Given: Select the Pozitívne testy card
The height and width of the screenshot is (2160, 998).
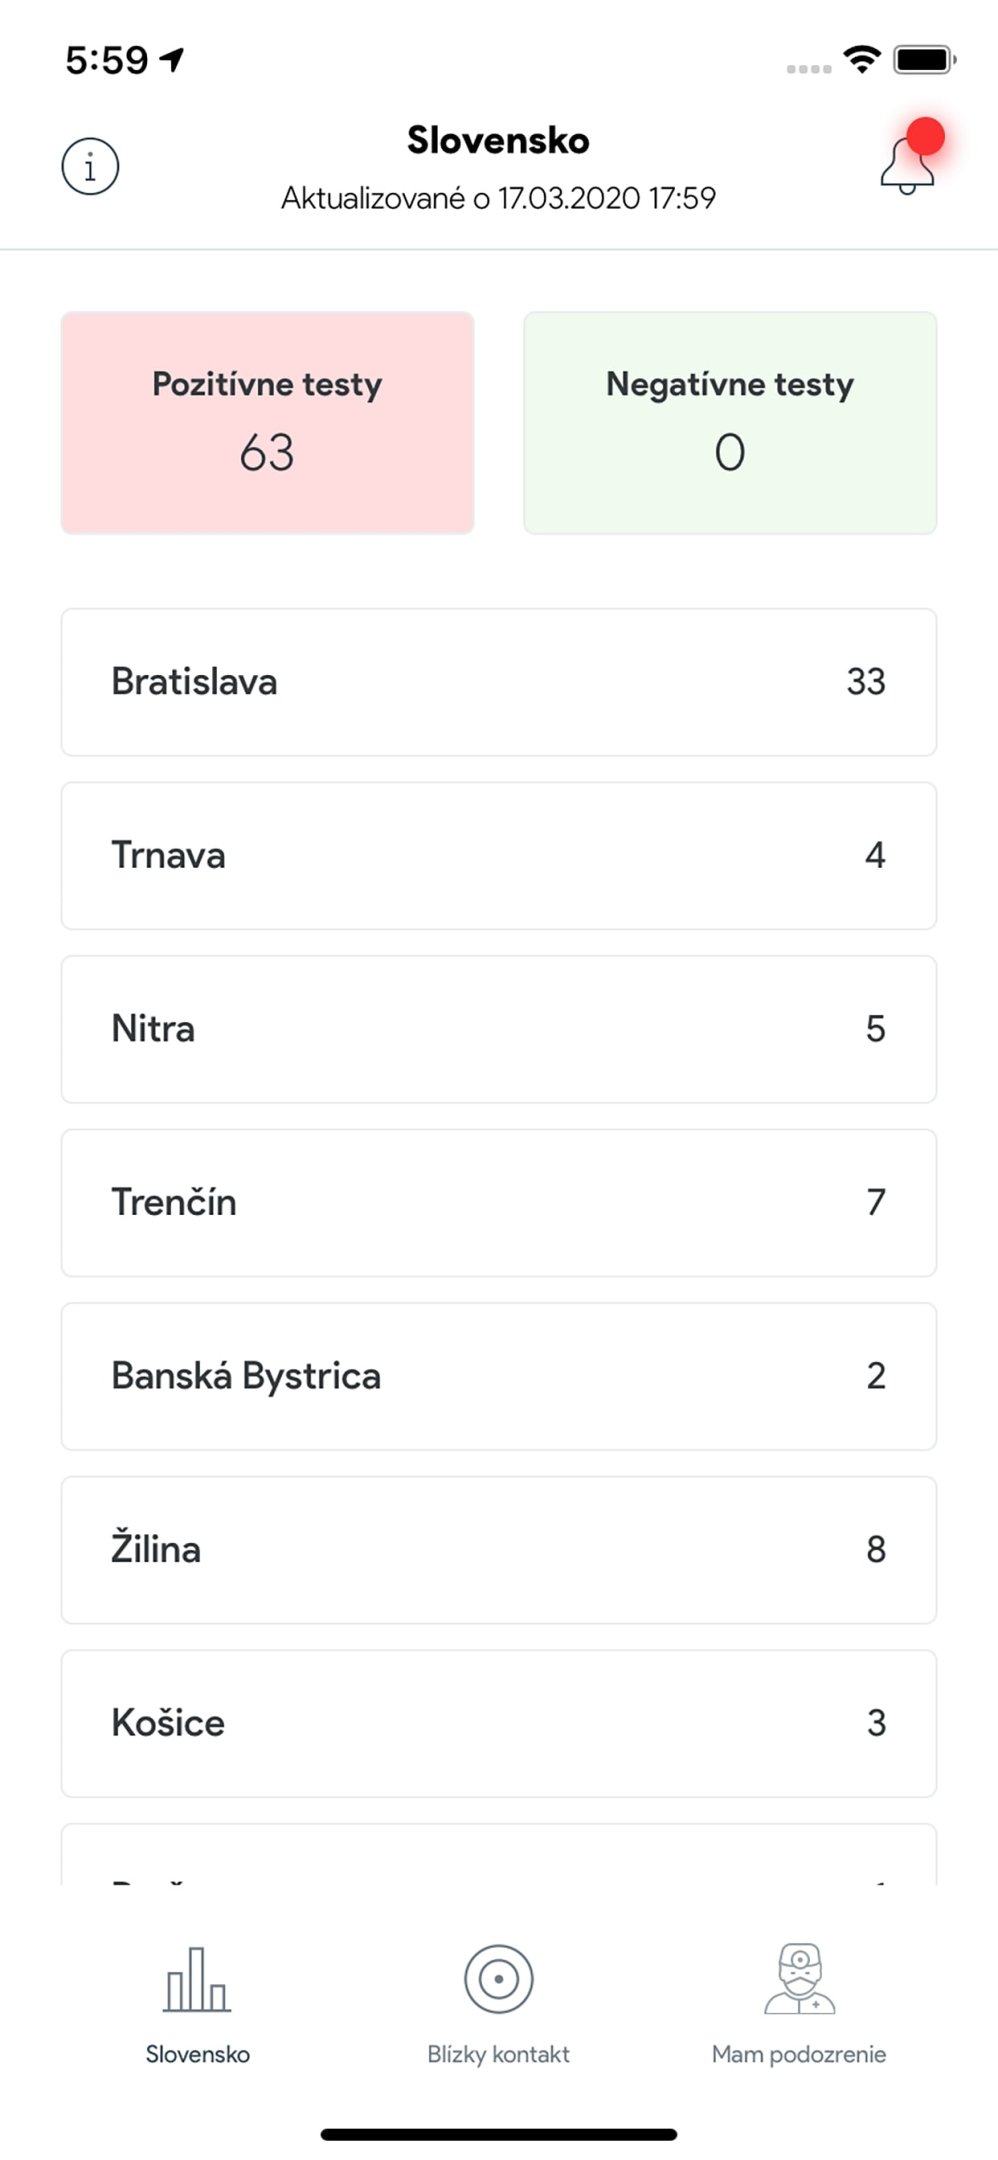Looking at the screenshot, I should click(x=267, y=423).
